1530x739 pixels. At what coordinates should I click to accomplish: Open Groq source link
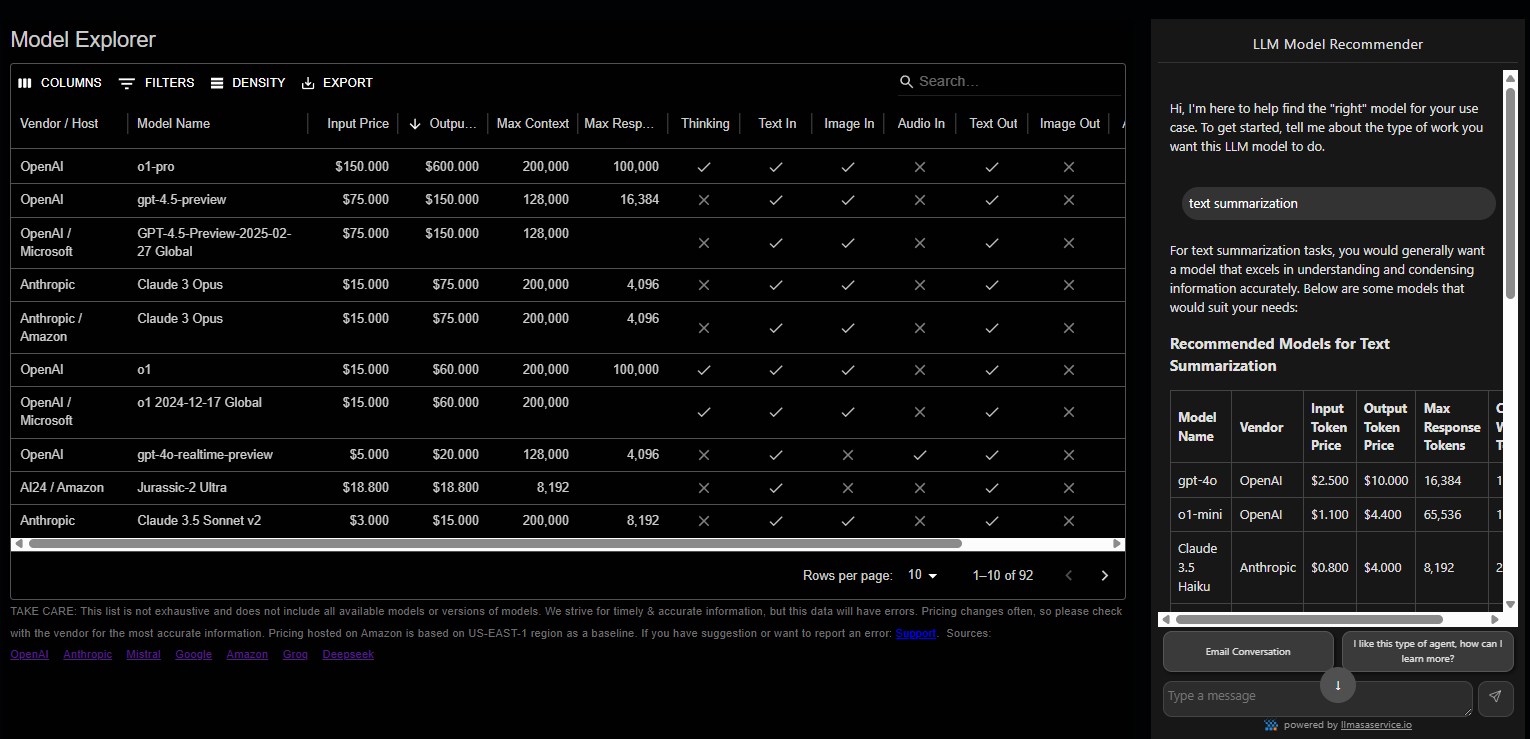[295, 654]
